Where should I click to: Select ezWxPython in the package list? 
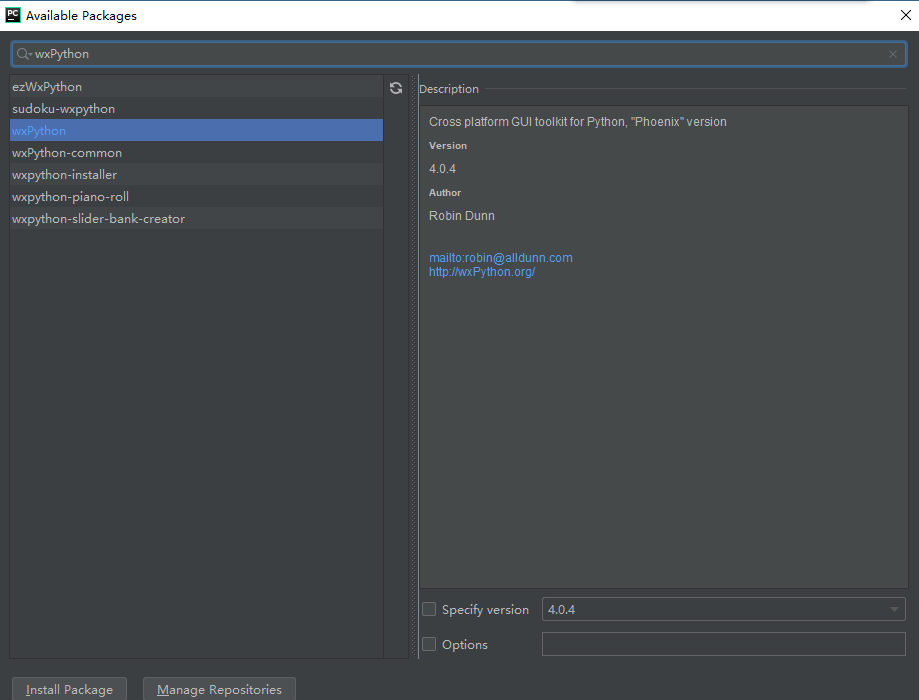point(47,87)
